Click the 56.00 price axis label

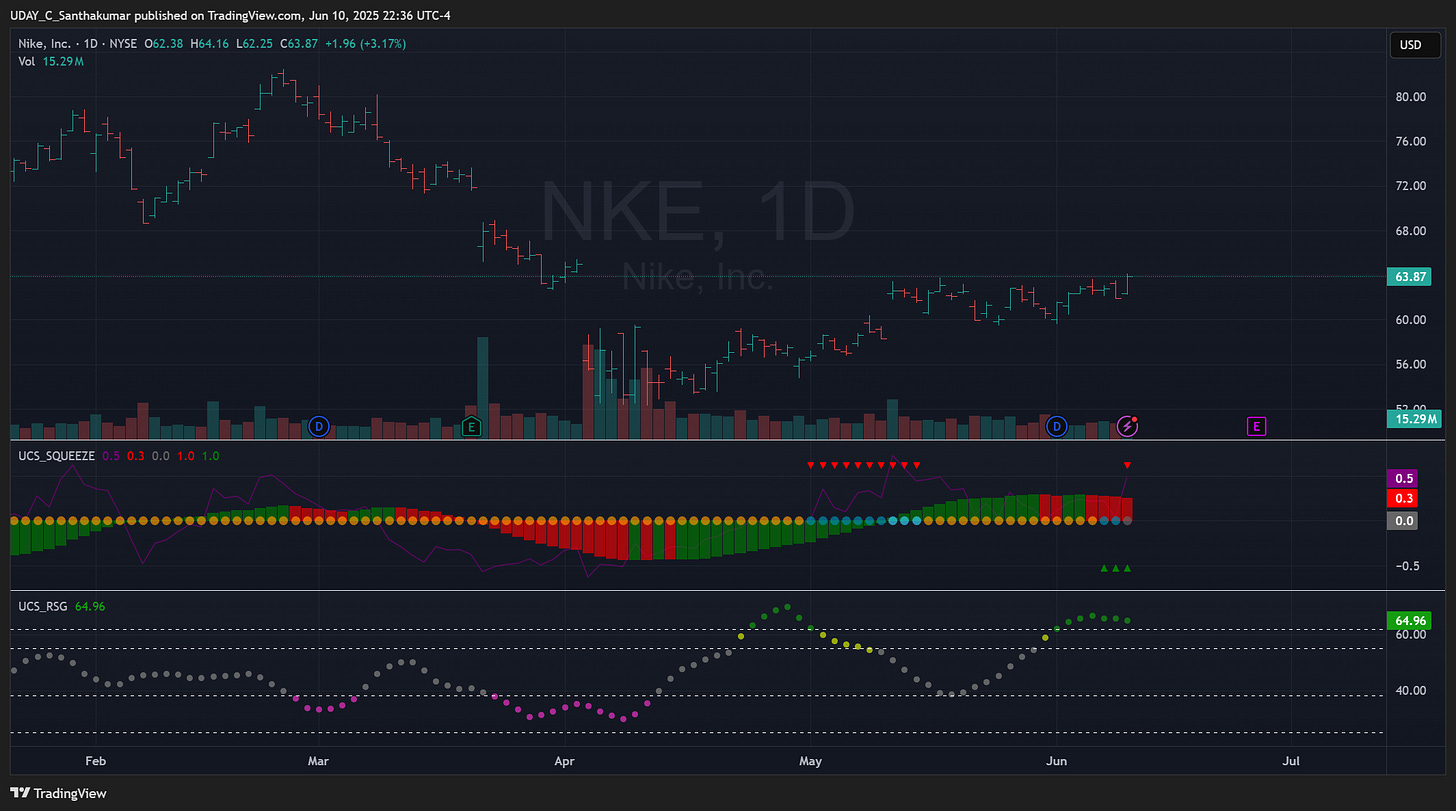(1410, 365)
